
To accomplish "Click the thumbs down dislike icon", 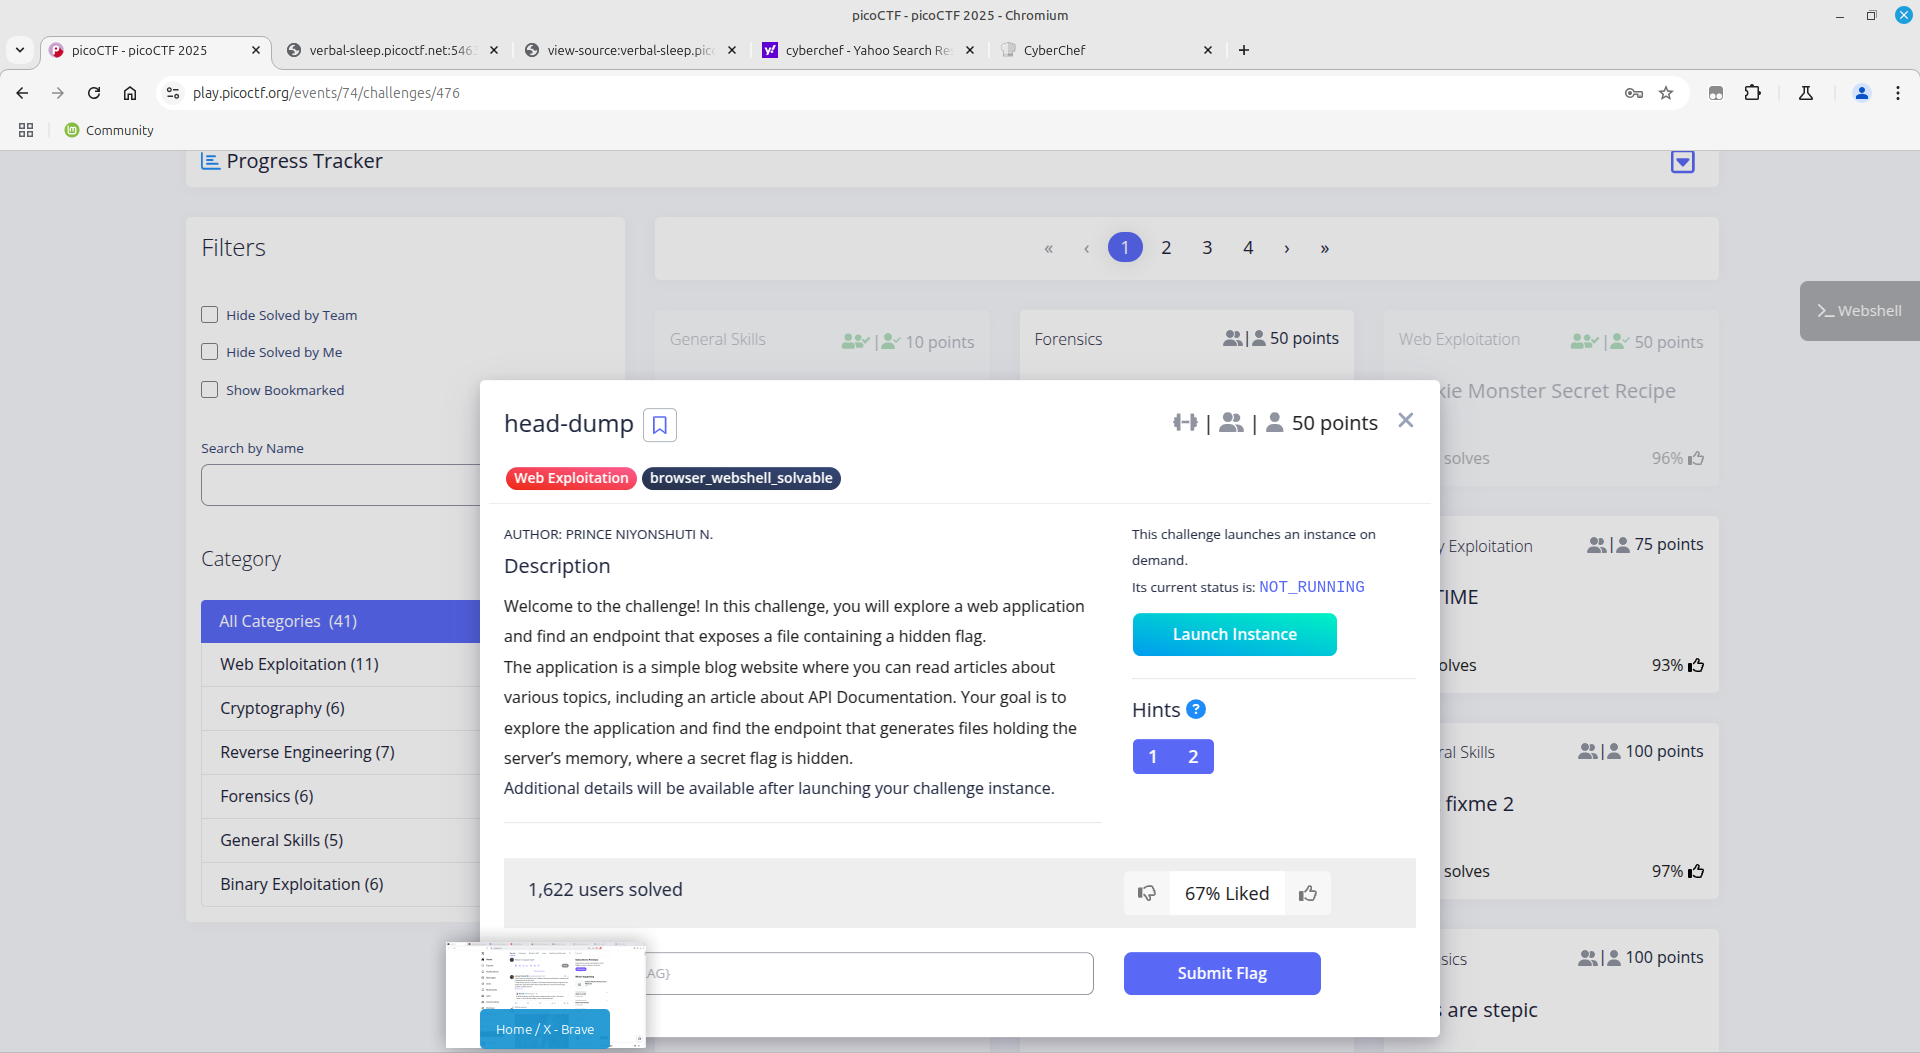I will click(1146, 893).
